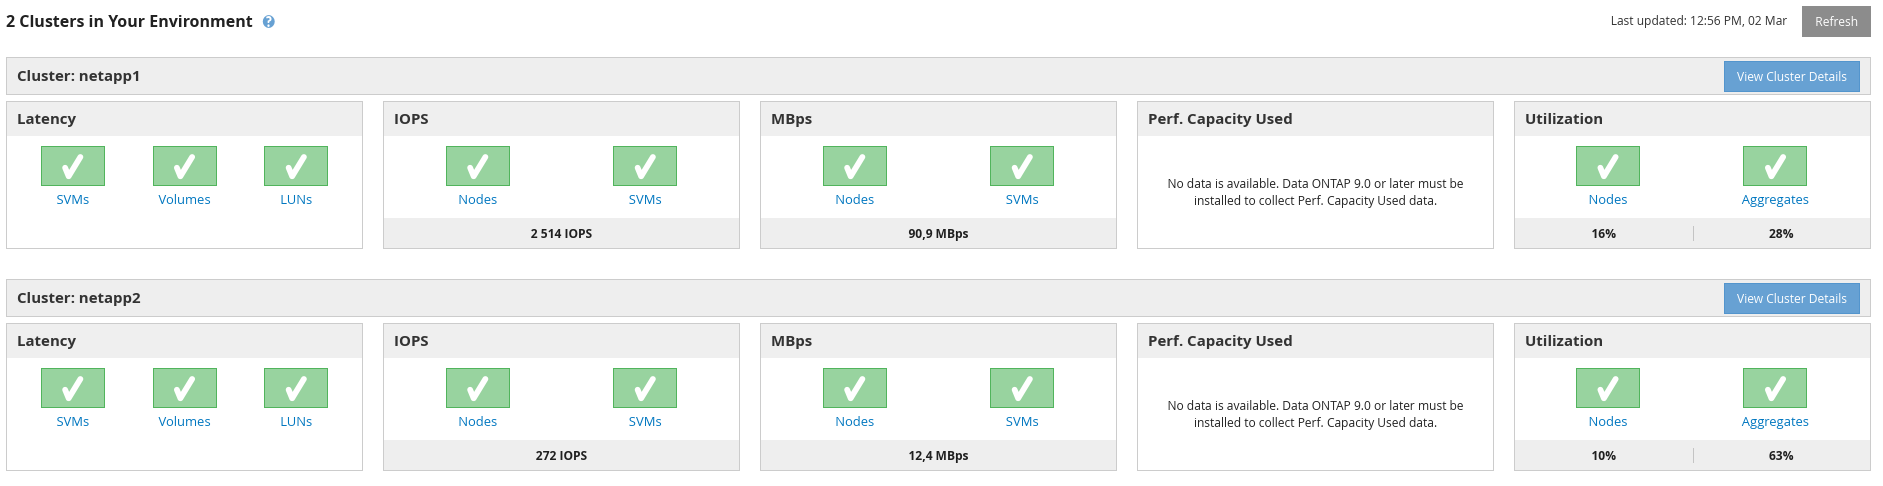Click netapp1 IOPS Nodes status checkmark icon
1883x486 pixels.
[478, 166]
